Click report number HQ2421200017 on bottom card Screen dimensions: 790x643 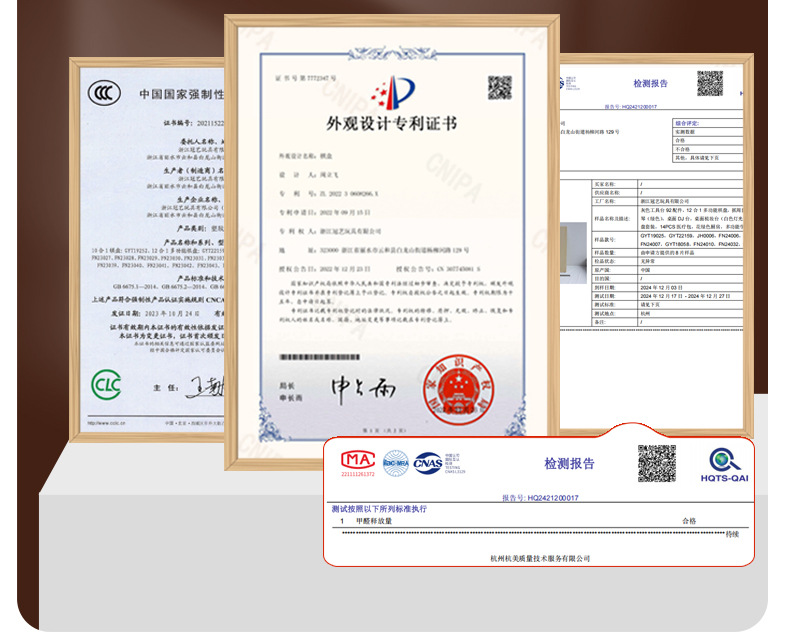click(540, 498)
